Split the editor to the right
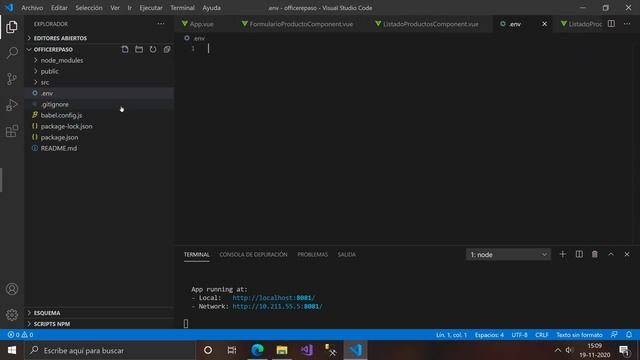Viewport: 640px width, 360px height. [611, 24]
